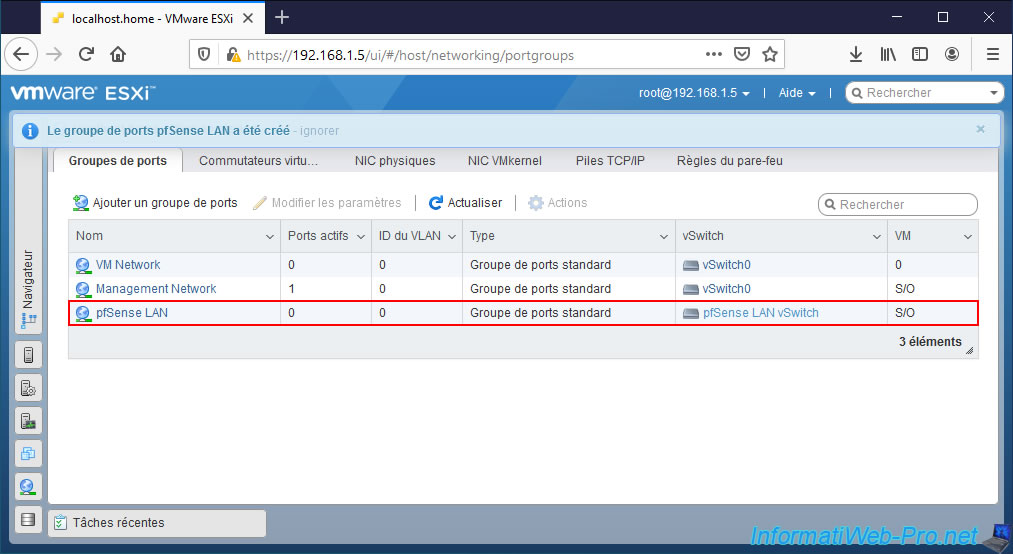
Task: Click the browser address bar URL
Action: click(x=410, y=56)
